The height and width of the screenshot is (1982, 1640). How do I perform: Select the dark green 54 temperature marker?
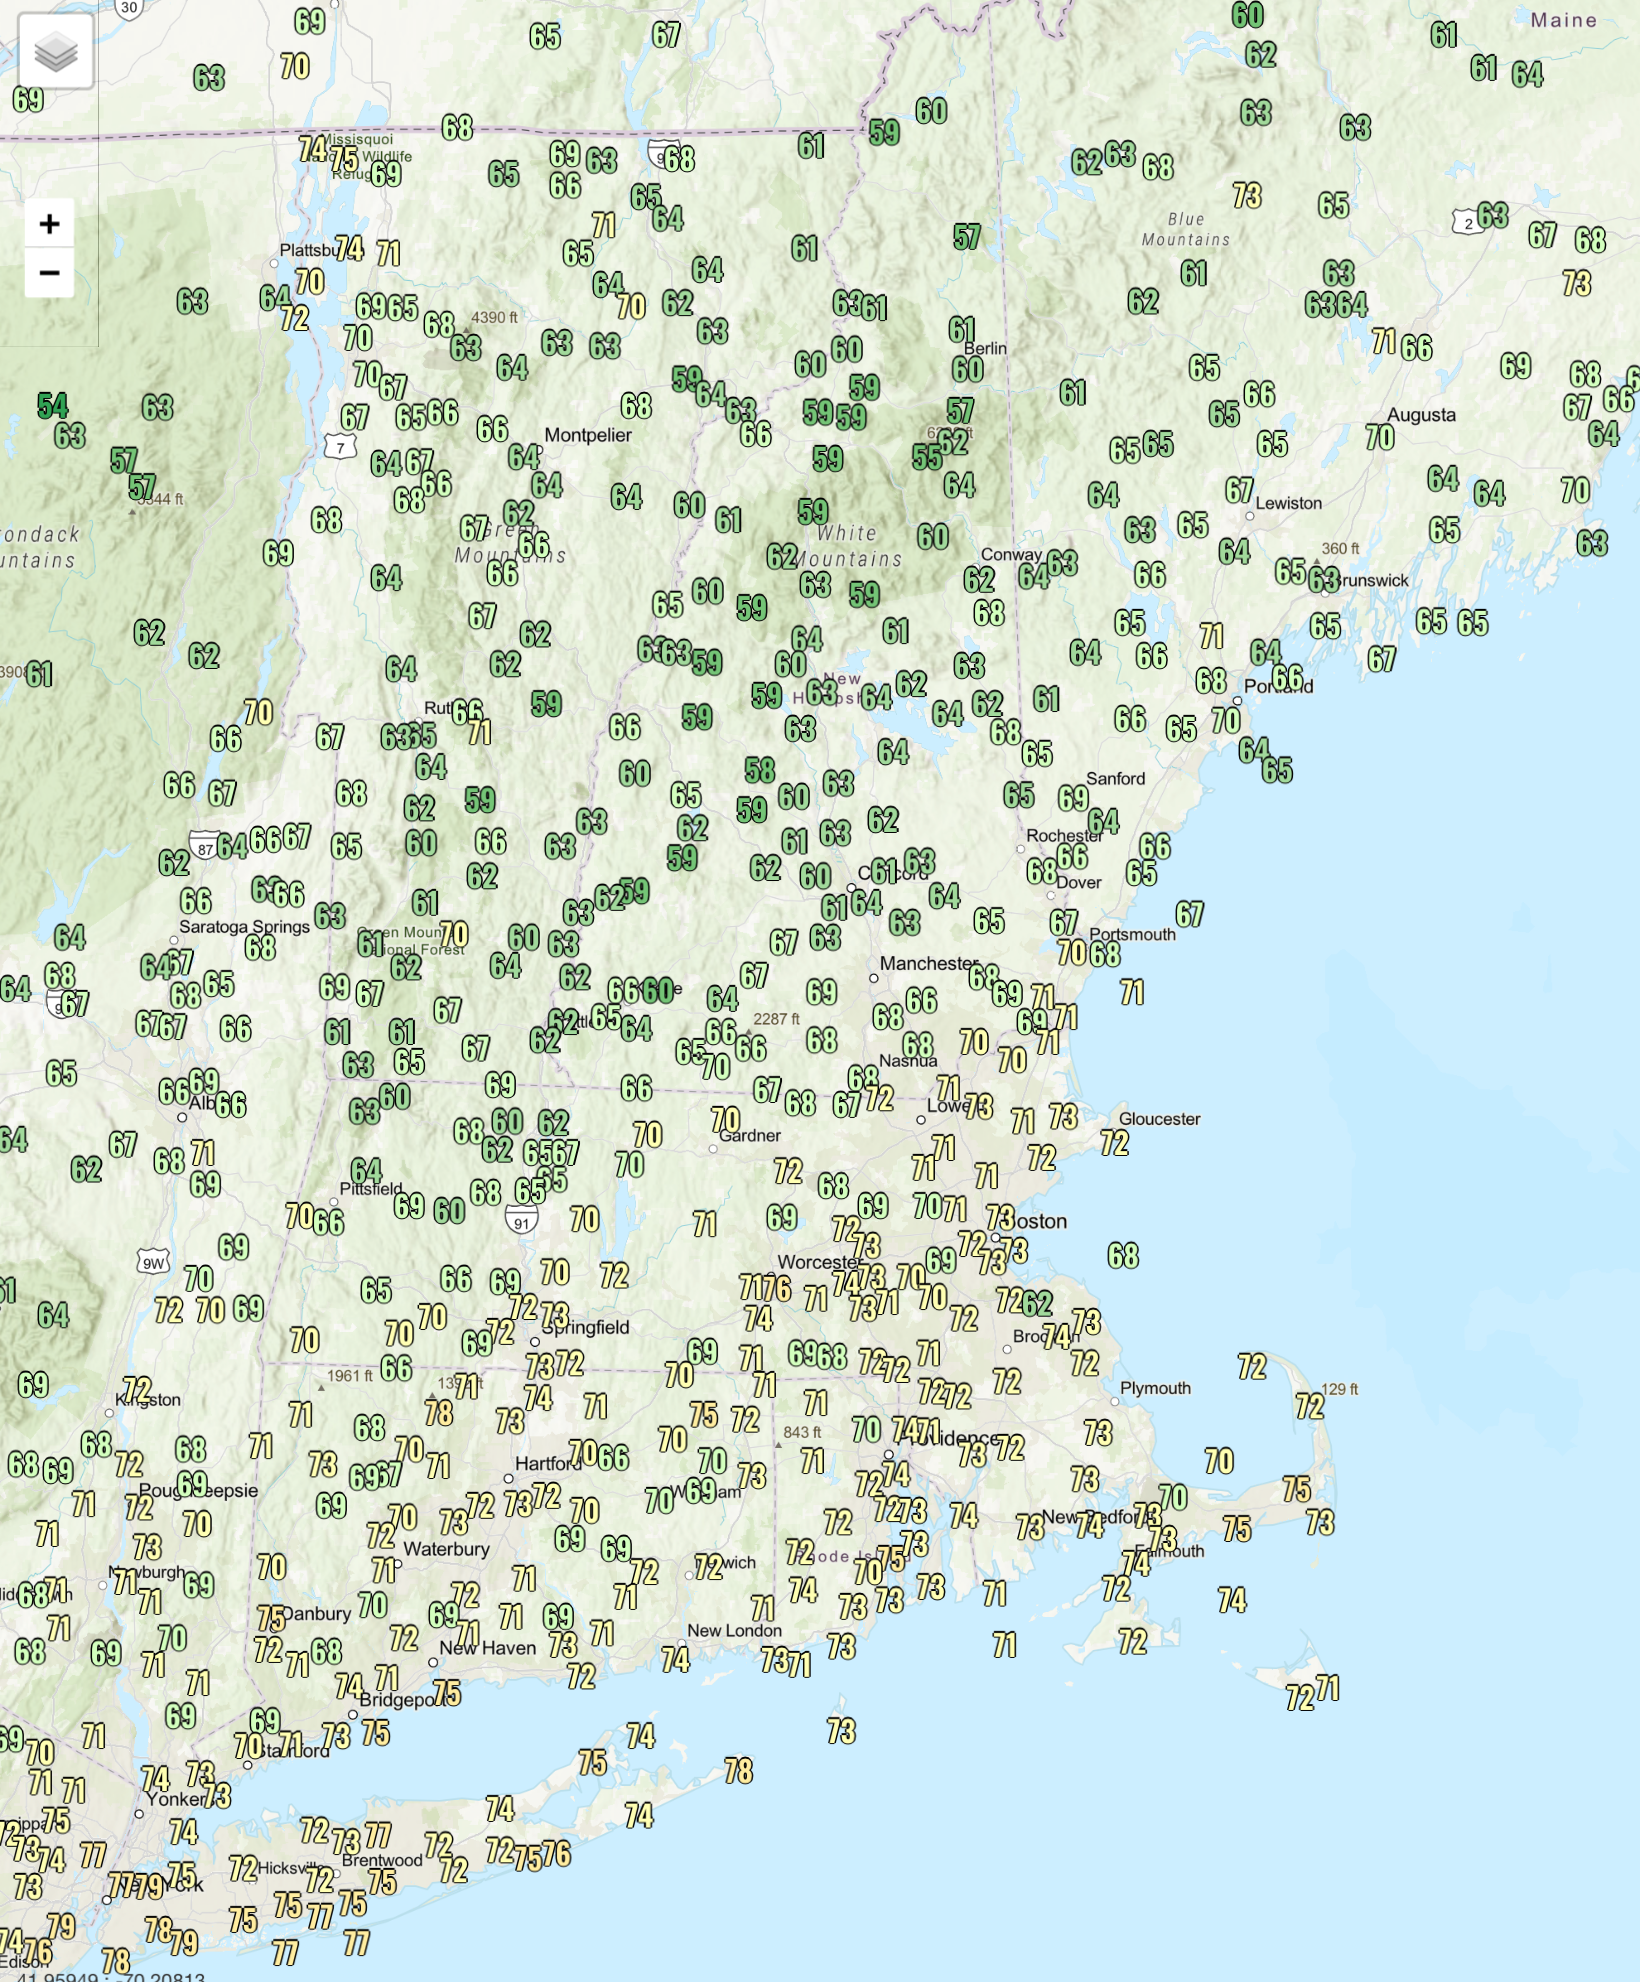(x=53, y=405)
